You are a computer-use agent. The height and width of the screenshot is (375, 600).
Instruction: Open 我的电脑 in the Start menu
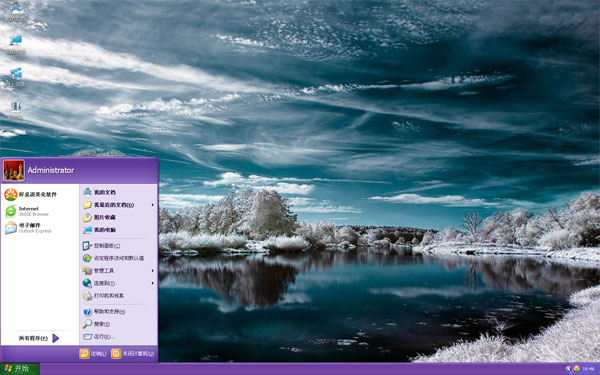tap(119, 230)
